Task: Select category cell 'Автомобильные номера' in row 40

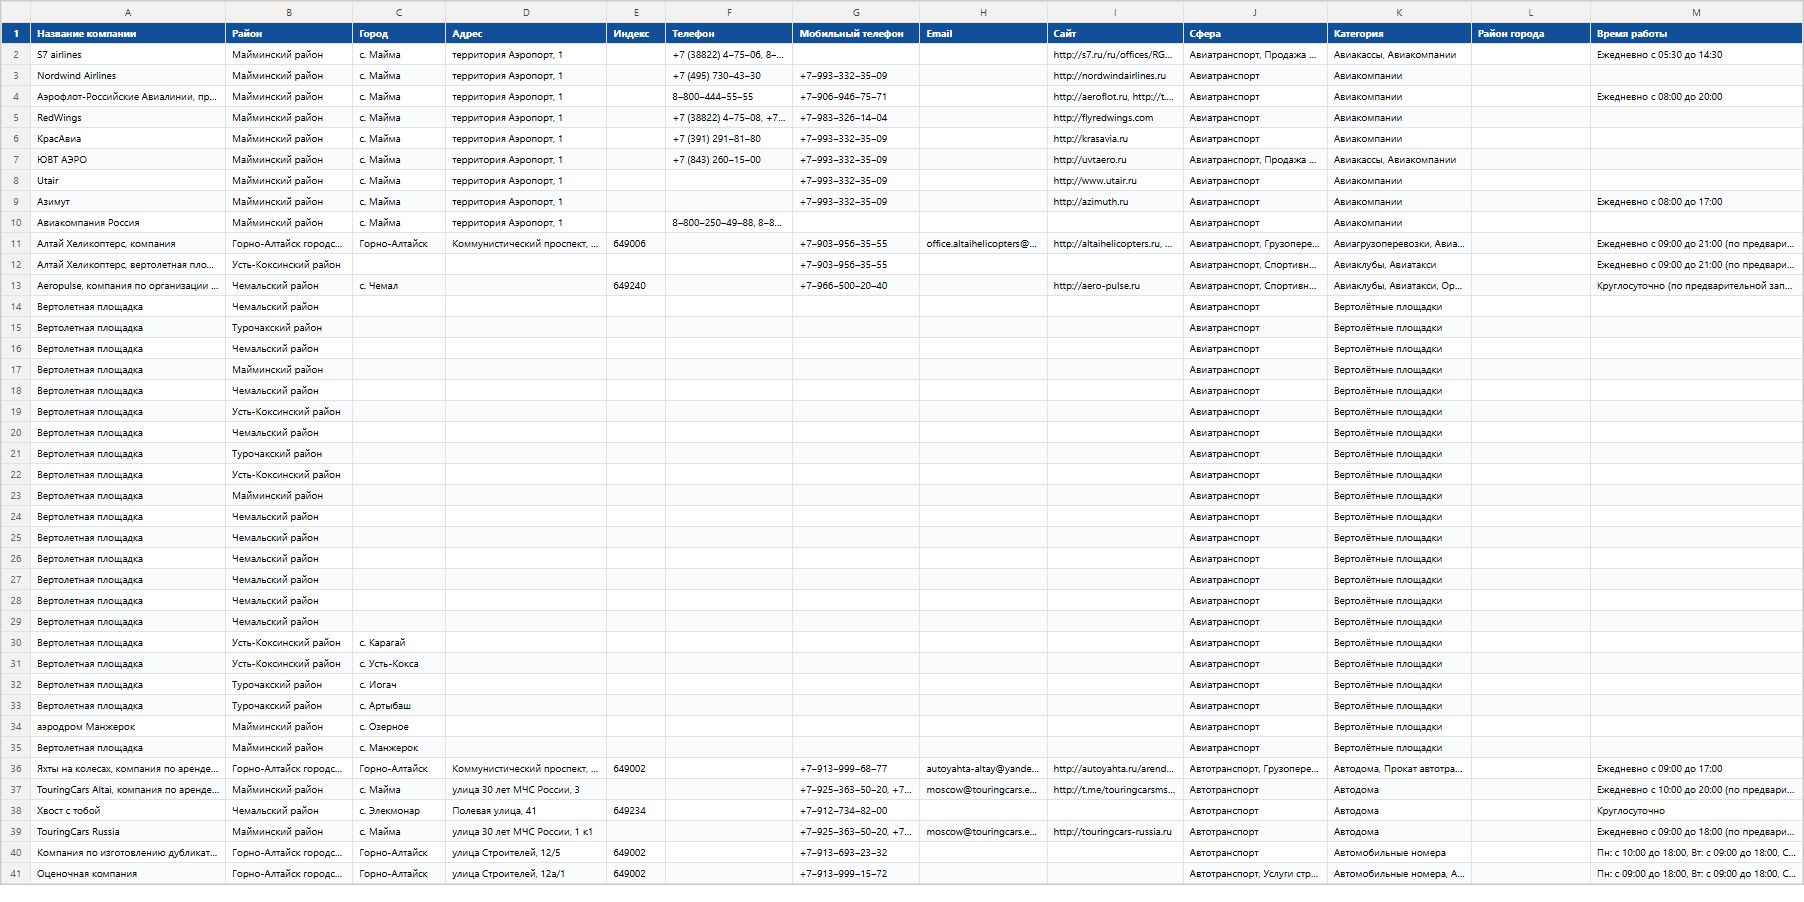Action: point(1399,853)
